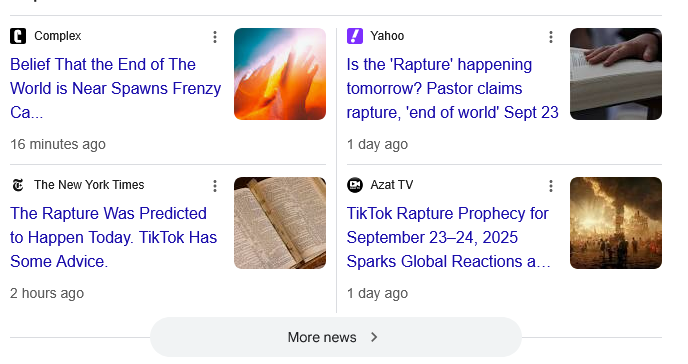Open three-dot menu for New York Times article
This screenshot has height=364, width=688.
(215, 186)
